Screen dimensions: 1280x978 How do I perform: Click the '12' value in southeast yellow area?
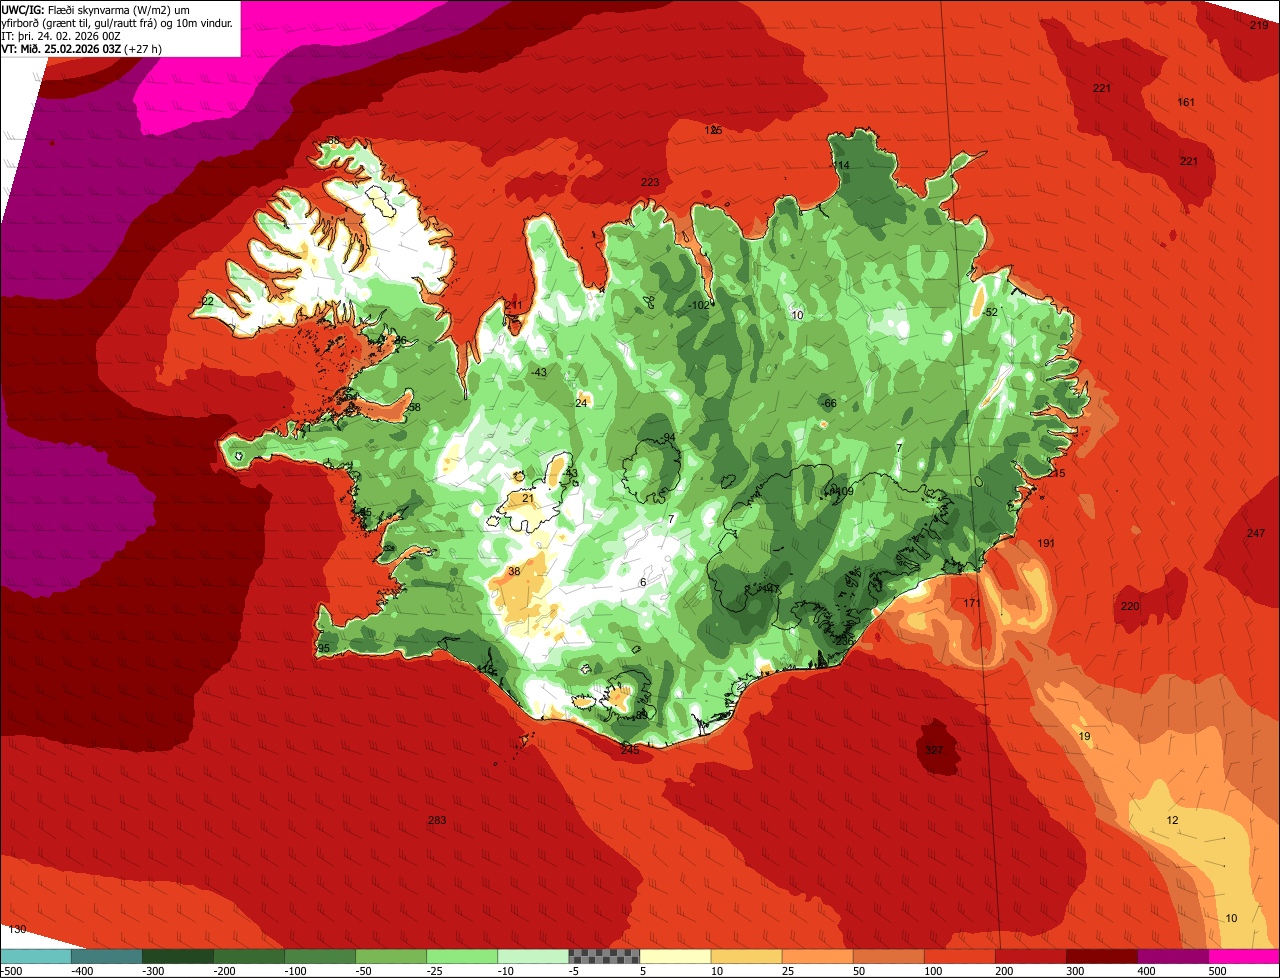(x=1172, y=820)
